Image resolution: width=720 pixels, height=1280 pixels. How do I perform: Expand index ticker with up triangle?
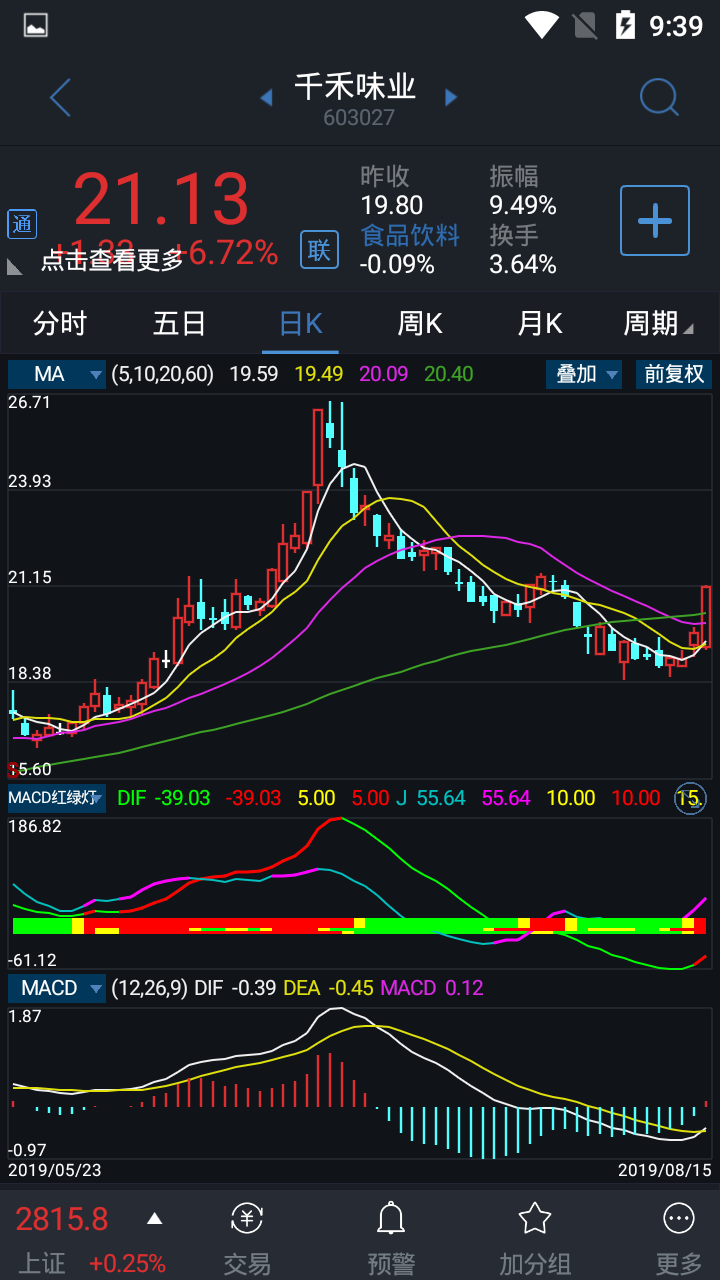click(x=154, y=1218)
